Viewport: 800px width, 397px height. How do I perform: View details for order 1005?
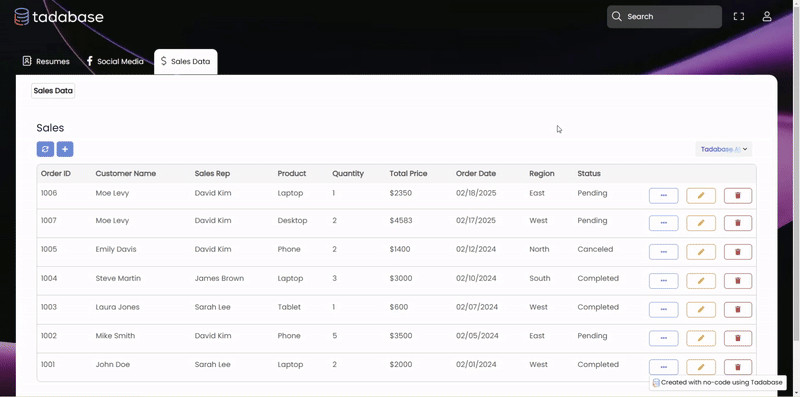pyautogui.click(x=663, y=252)
